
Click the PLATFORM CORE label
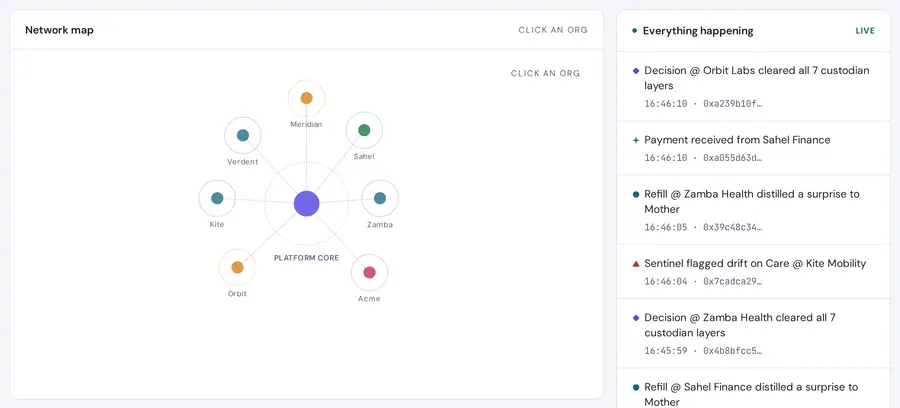tap(307, 258)
